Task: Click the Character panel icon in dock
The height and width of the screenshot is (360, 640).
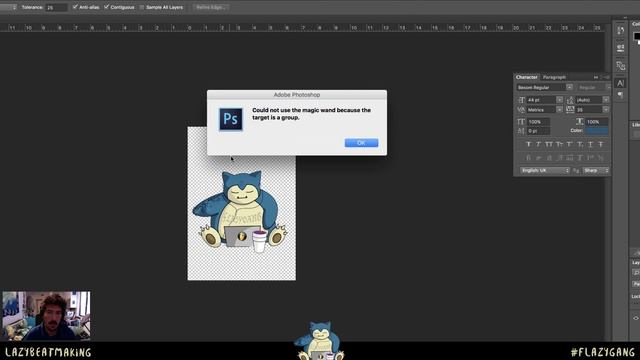Action: 620,83
